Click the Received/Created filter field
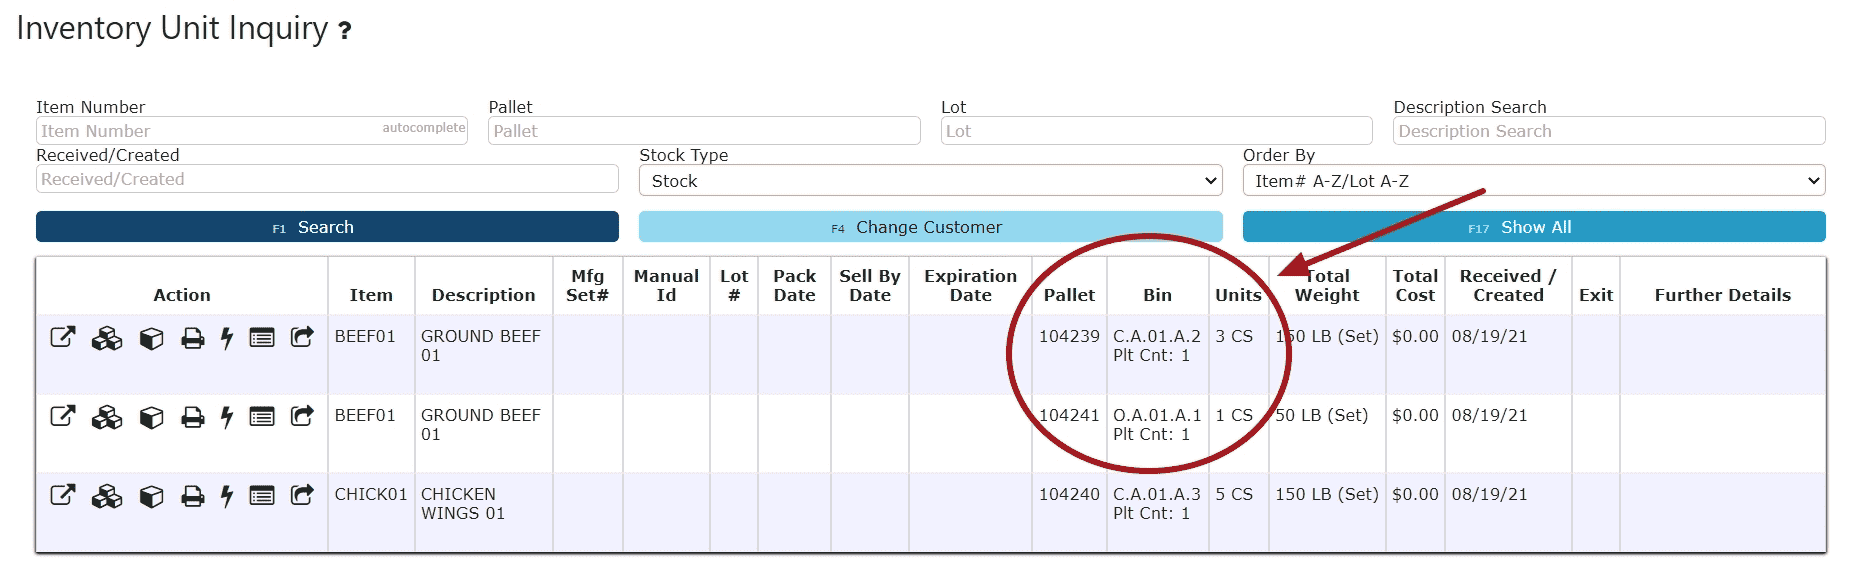1849x571 pixels. 327,179
